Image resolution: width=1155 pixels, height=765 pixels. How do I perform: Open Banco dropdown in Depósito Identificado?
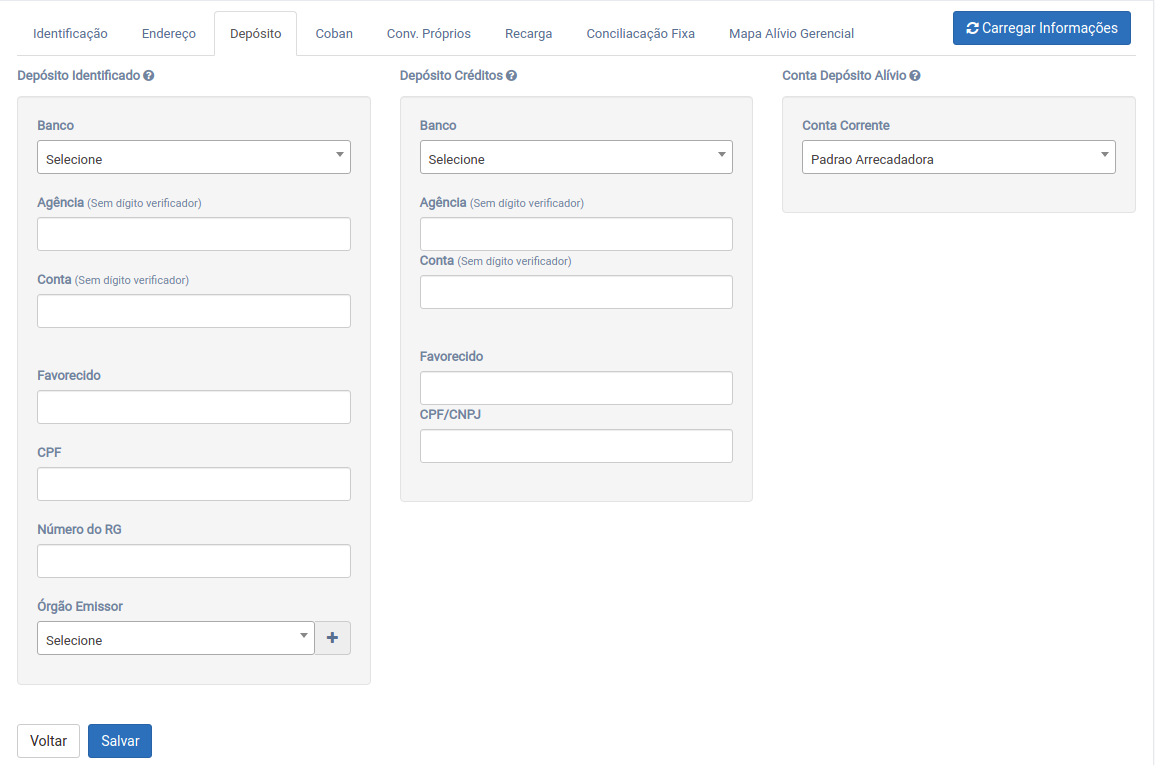tap(194, 158)
